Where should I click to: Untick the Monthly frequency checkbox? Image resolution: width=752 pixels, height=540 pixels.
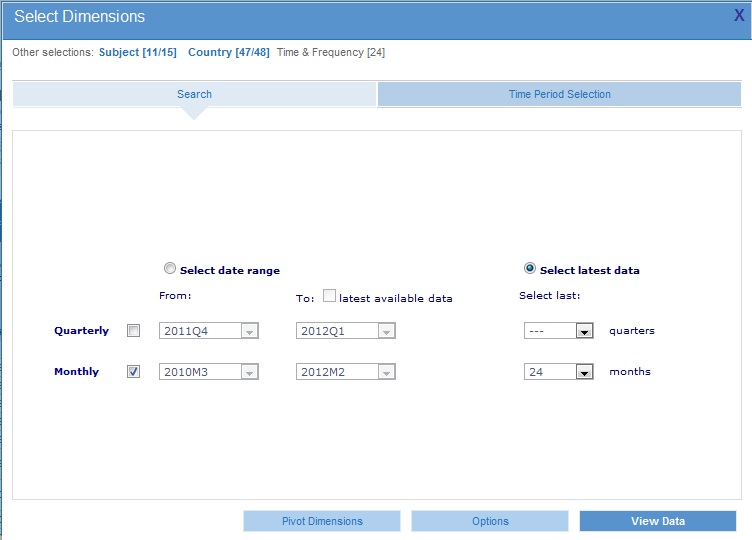click(134, 371)
